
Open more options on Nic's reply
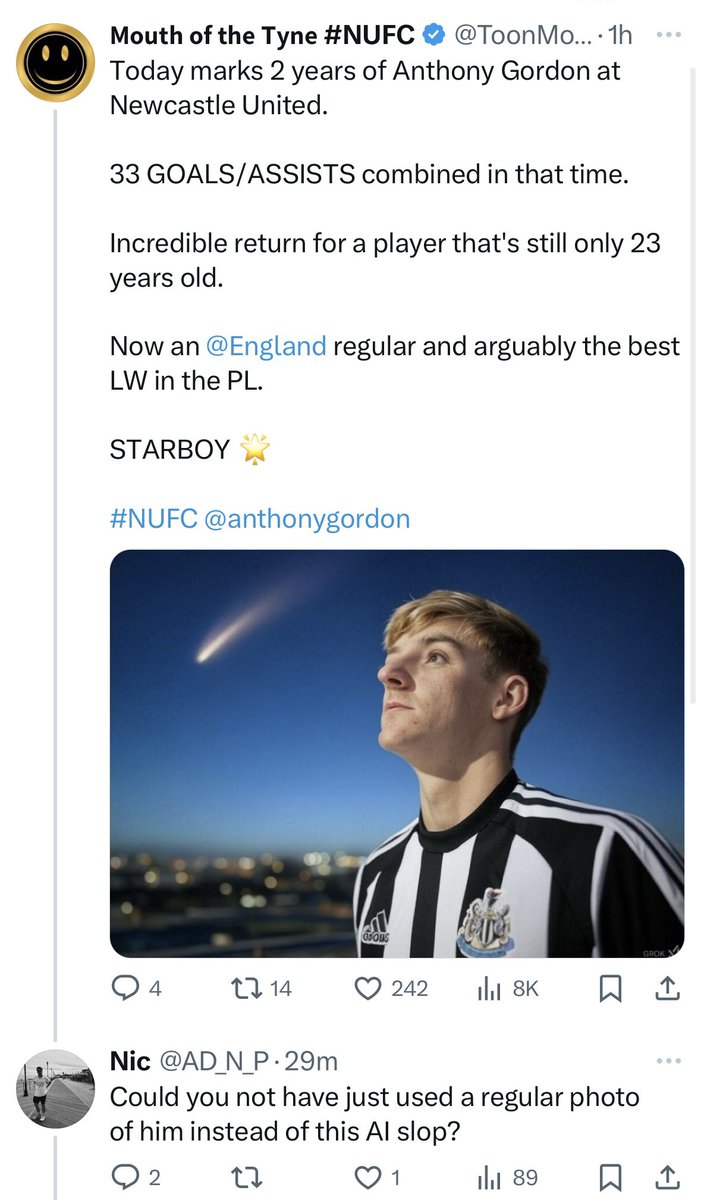pyautogui.click(x=666, y=1062)
